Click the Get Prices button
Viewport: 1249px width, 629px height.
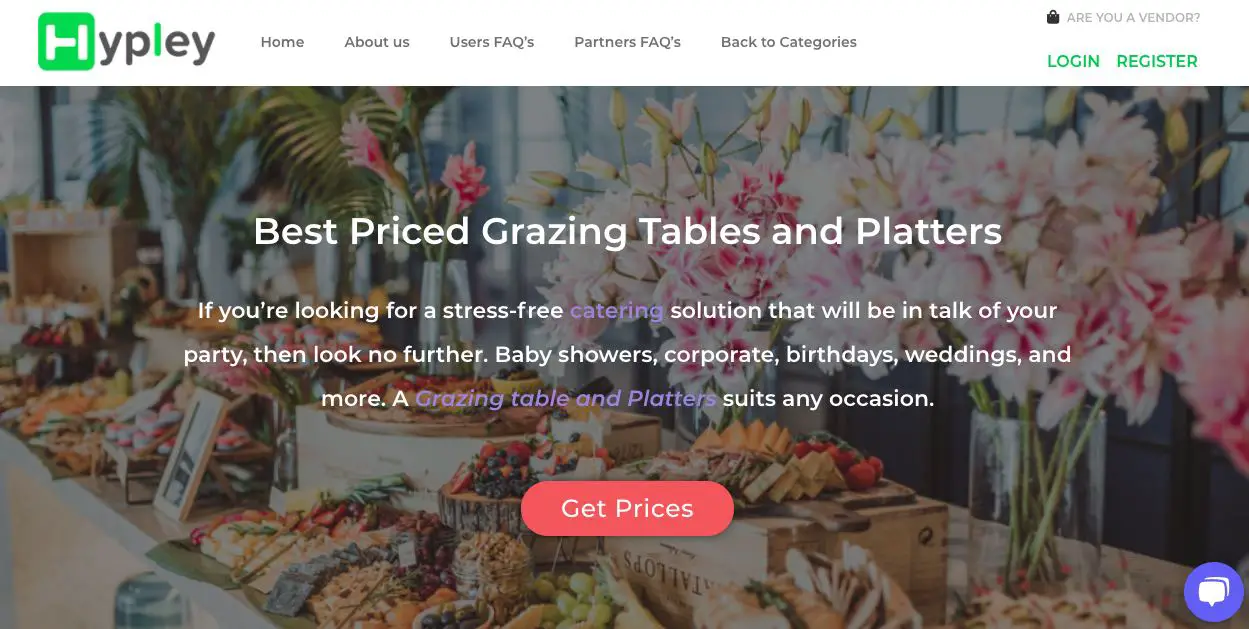[627, 508]
